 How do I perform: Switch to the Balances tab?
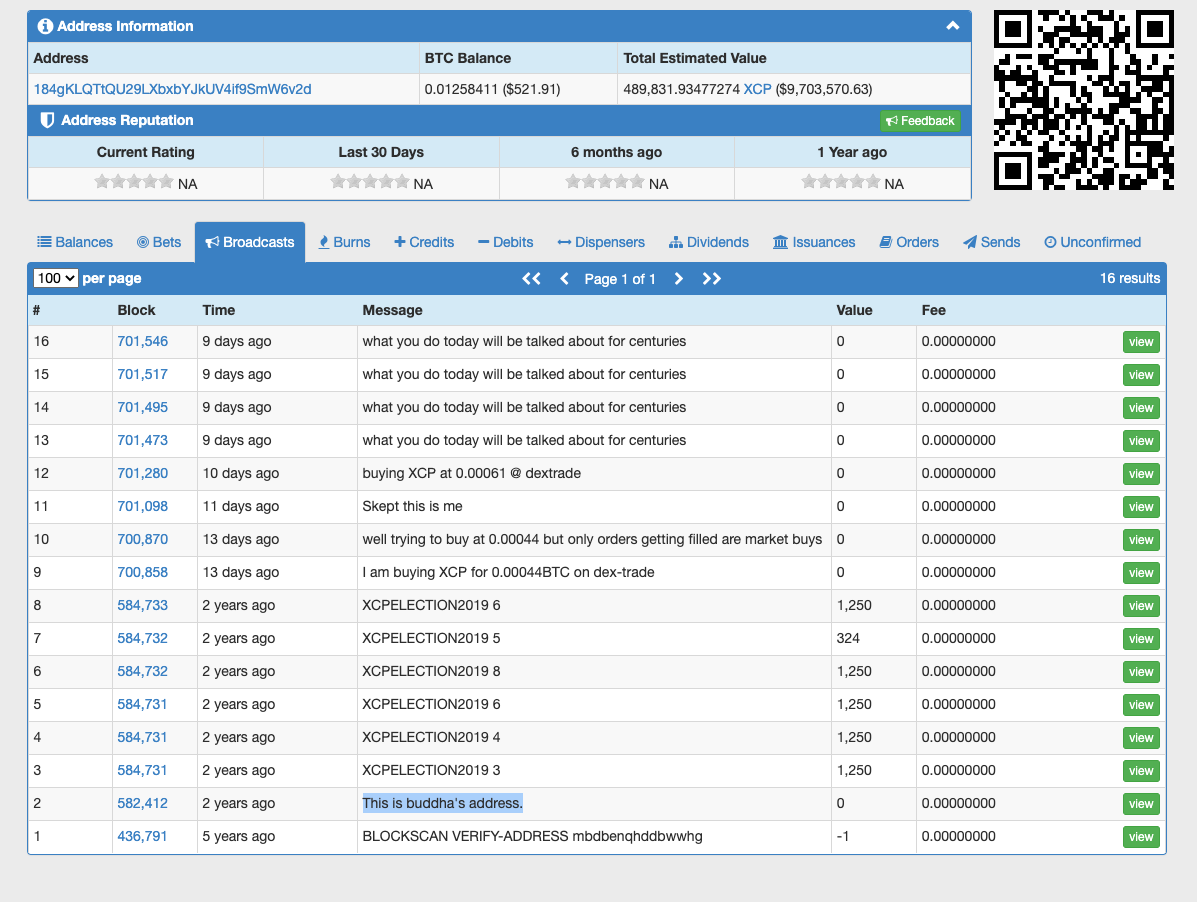point(75,242)
